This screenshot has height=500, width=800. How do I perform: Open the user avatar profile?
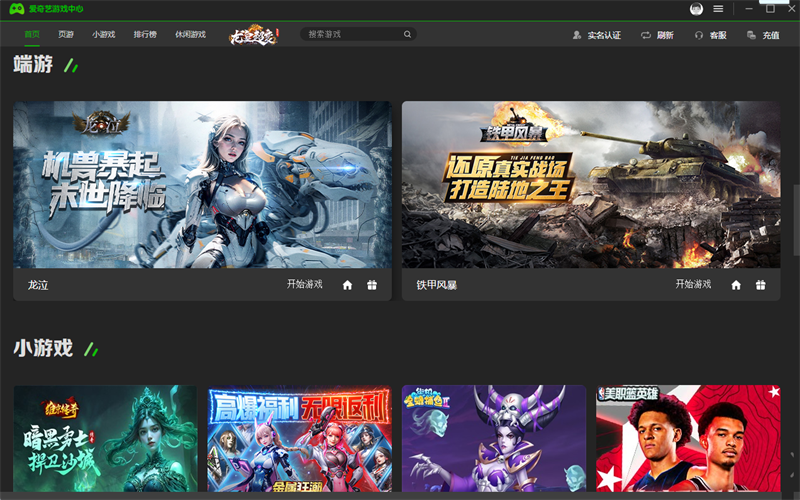click(x=696, y=9)
